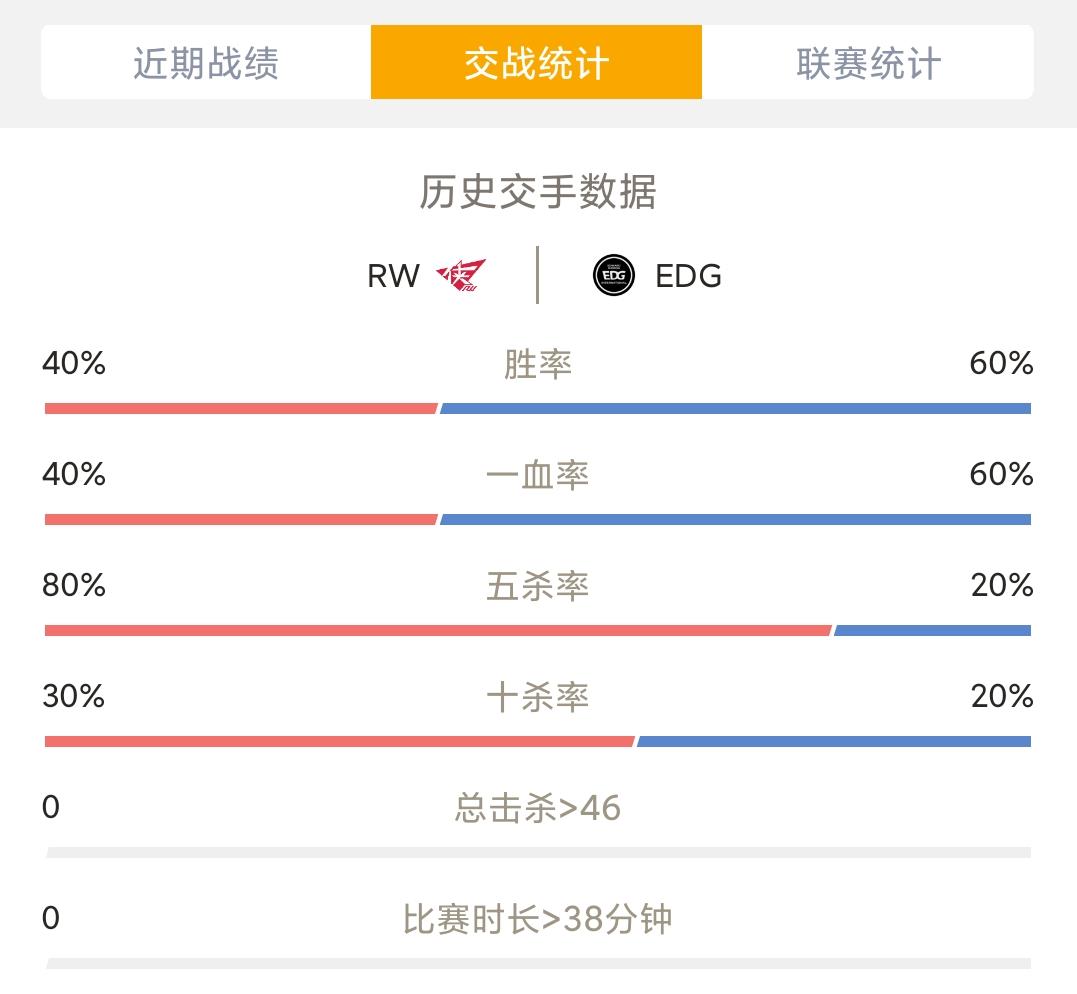The width and height of the screenshot is (1077, 994).
Task: Click the 五杀率 red bar segment
Action: tap(438, 630)
